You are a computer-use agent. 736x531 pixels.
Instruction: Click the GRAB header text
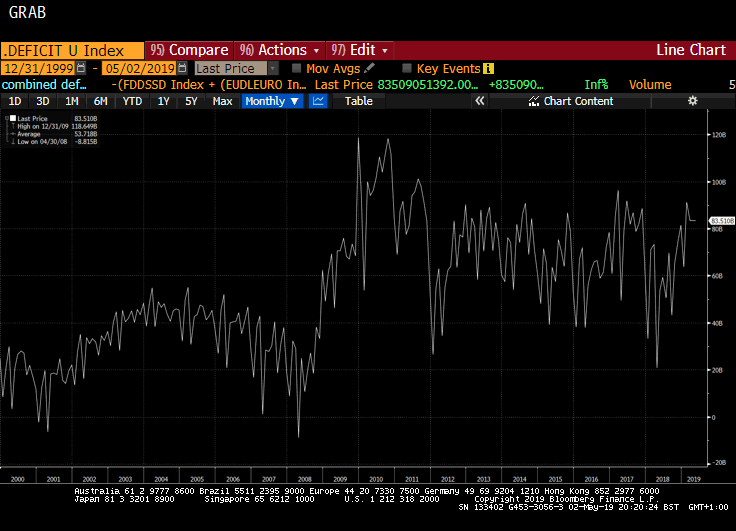click(x=27, y=12)
